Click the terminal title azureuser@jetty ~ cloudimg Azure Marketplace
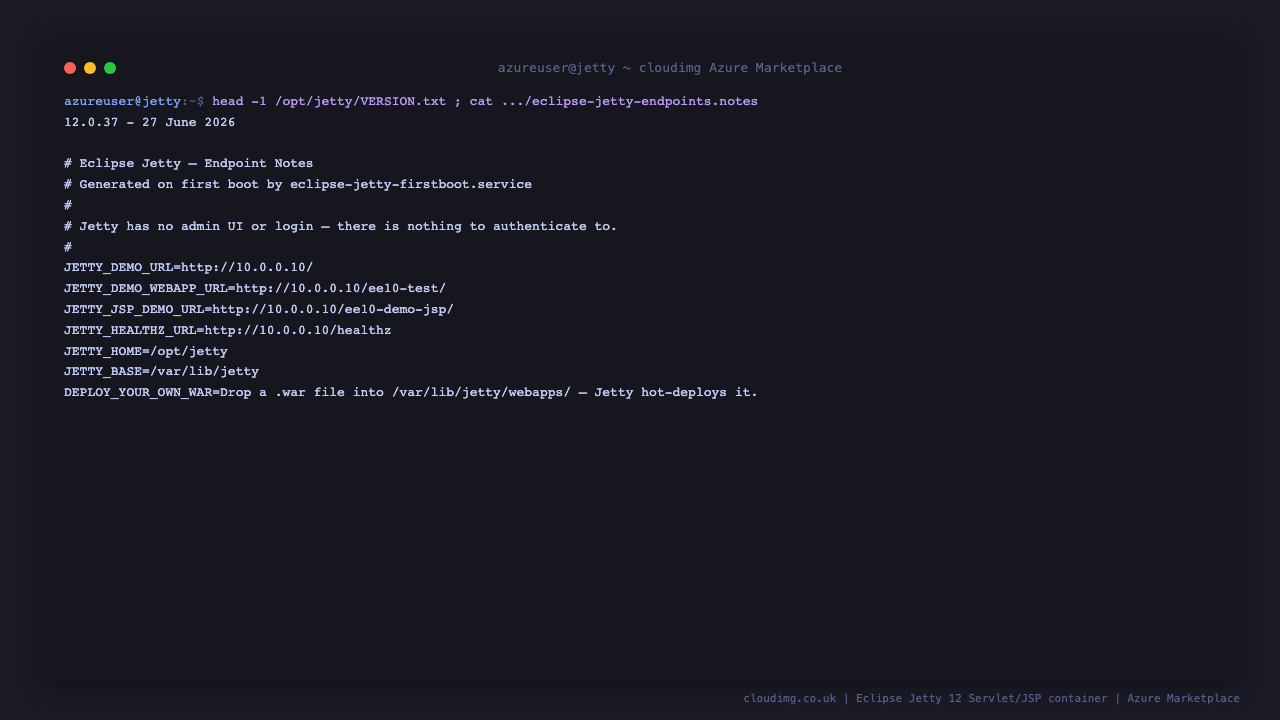Screen dimensions: 1280x720 click(670, 68)
